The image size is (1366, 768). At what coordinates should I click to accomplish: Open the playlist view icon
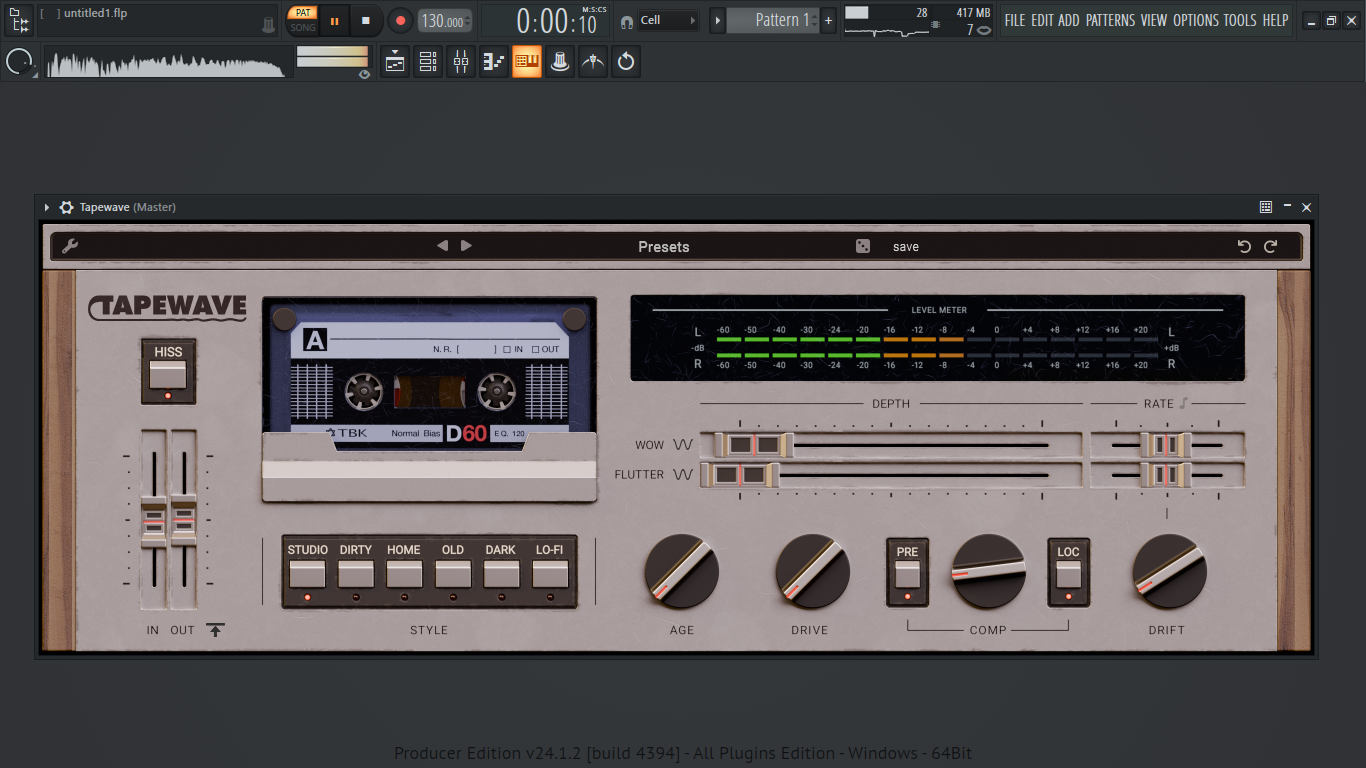point(395,62)
